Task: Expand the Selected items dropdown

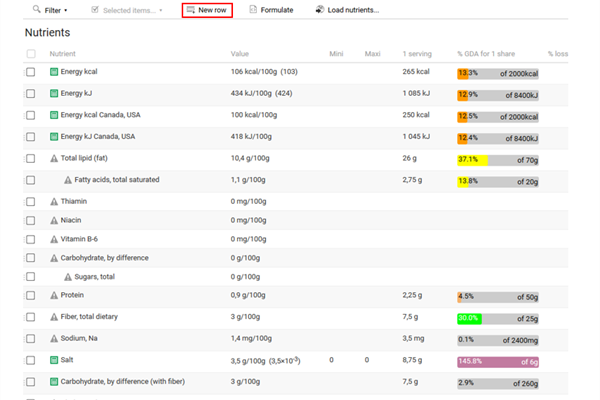Action: coord(161,10)
